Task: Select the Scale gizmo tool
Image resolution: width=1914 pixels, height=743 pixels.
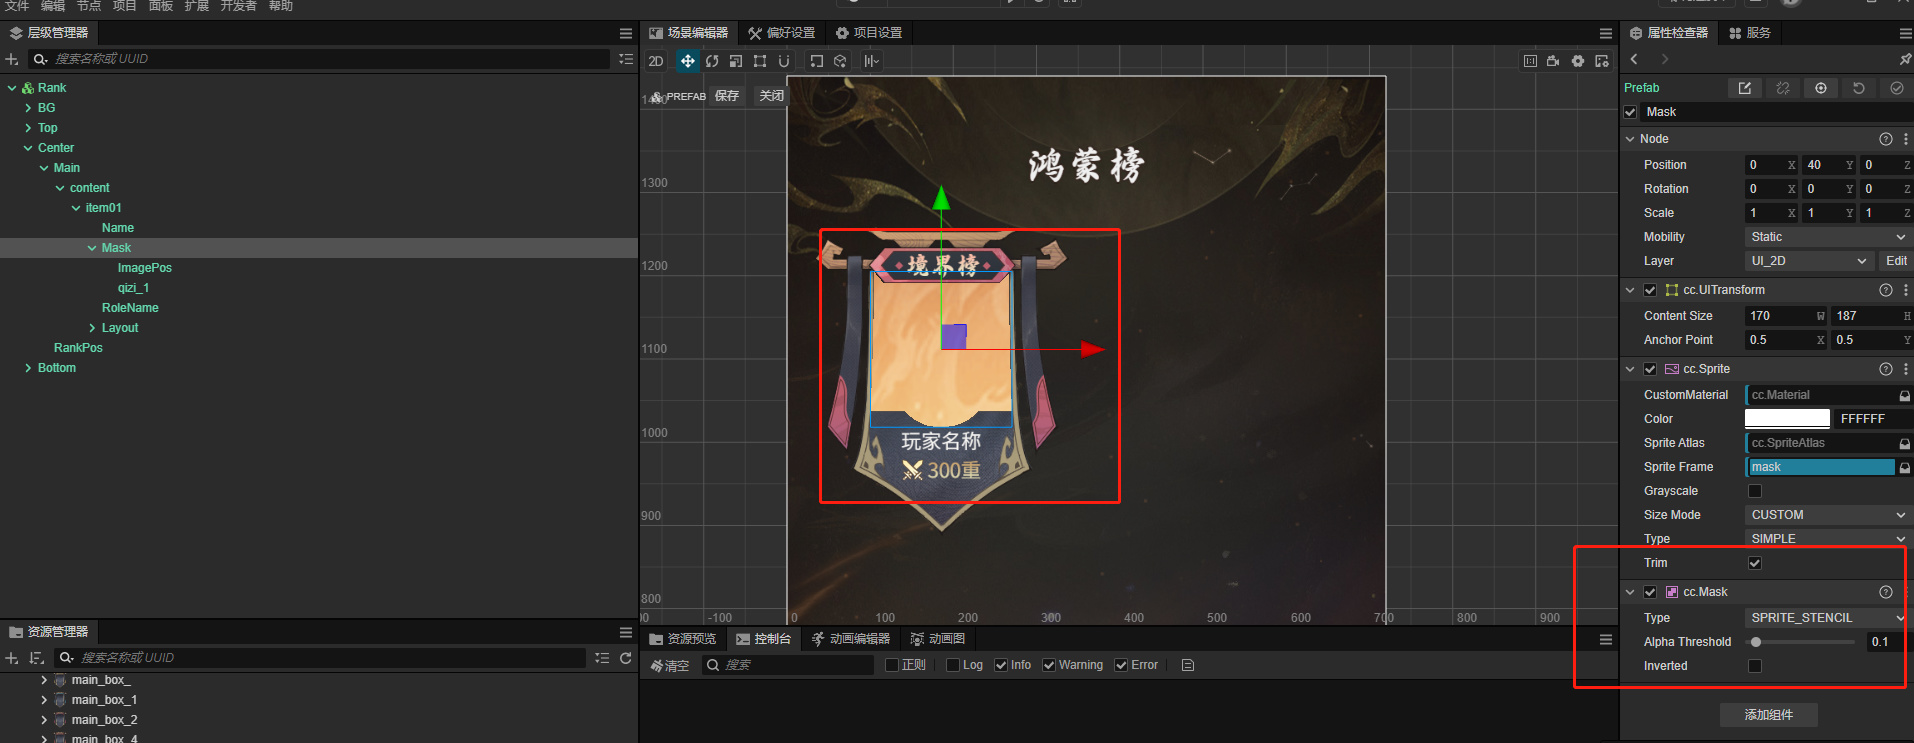Action: click(x=736, y=61)
